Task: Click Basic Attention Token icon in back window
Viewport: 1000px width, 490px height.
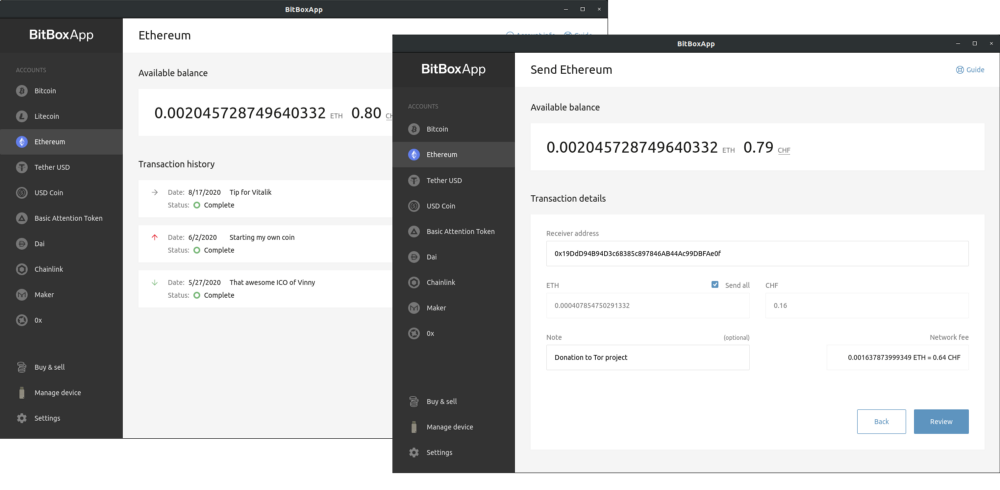Action: pos(22,218)
